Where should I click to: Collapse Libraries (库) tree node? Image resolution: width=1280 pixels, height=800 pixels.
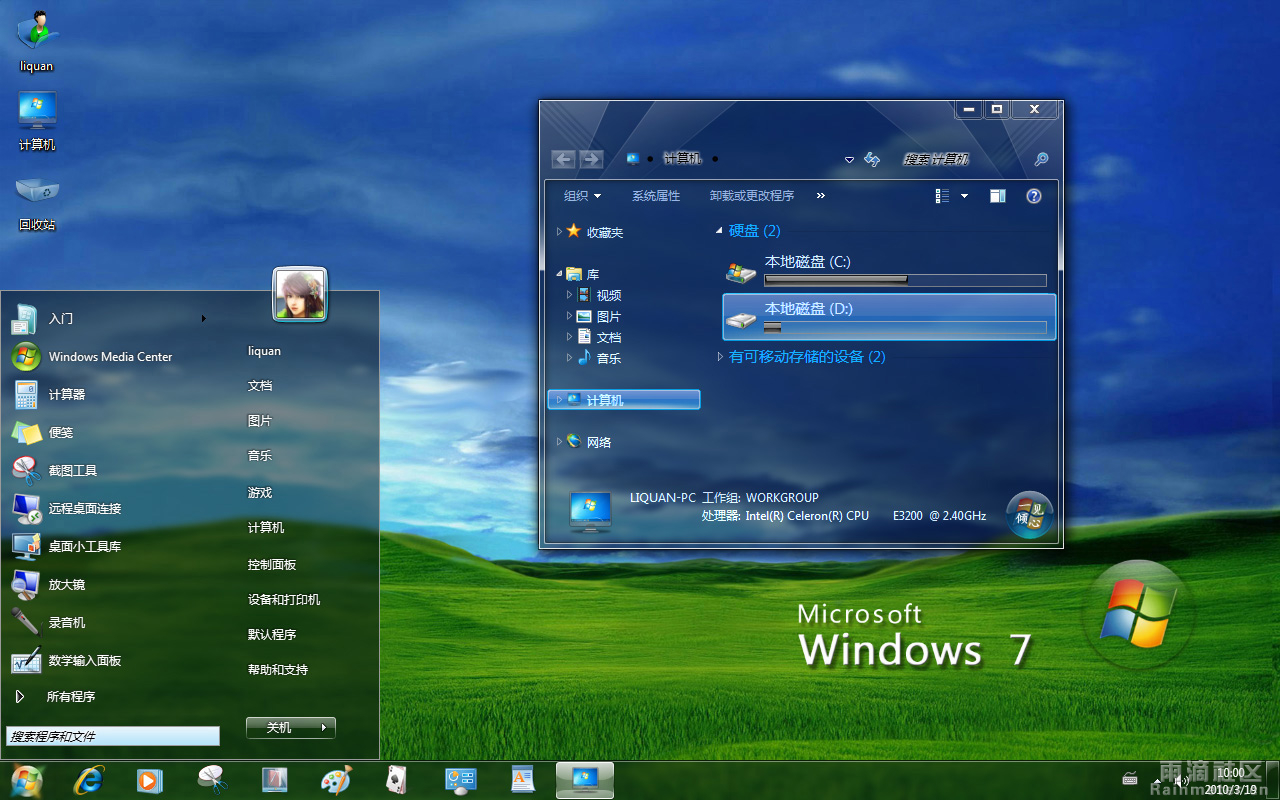[x=559, y=274]
